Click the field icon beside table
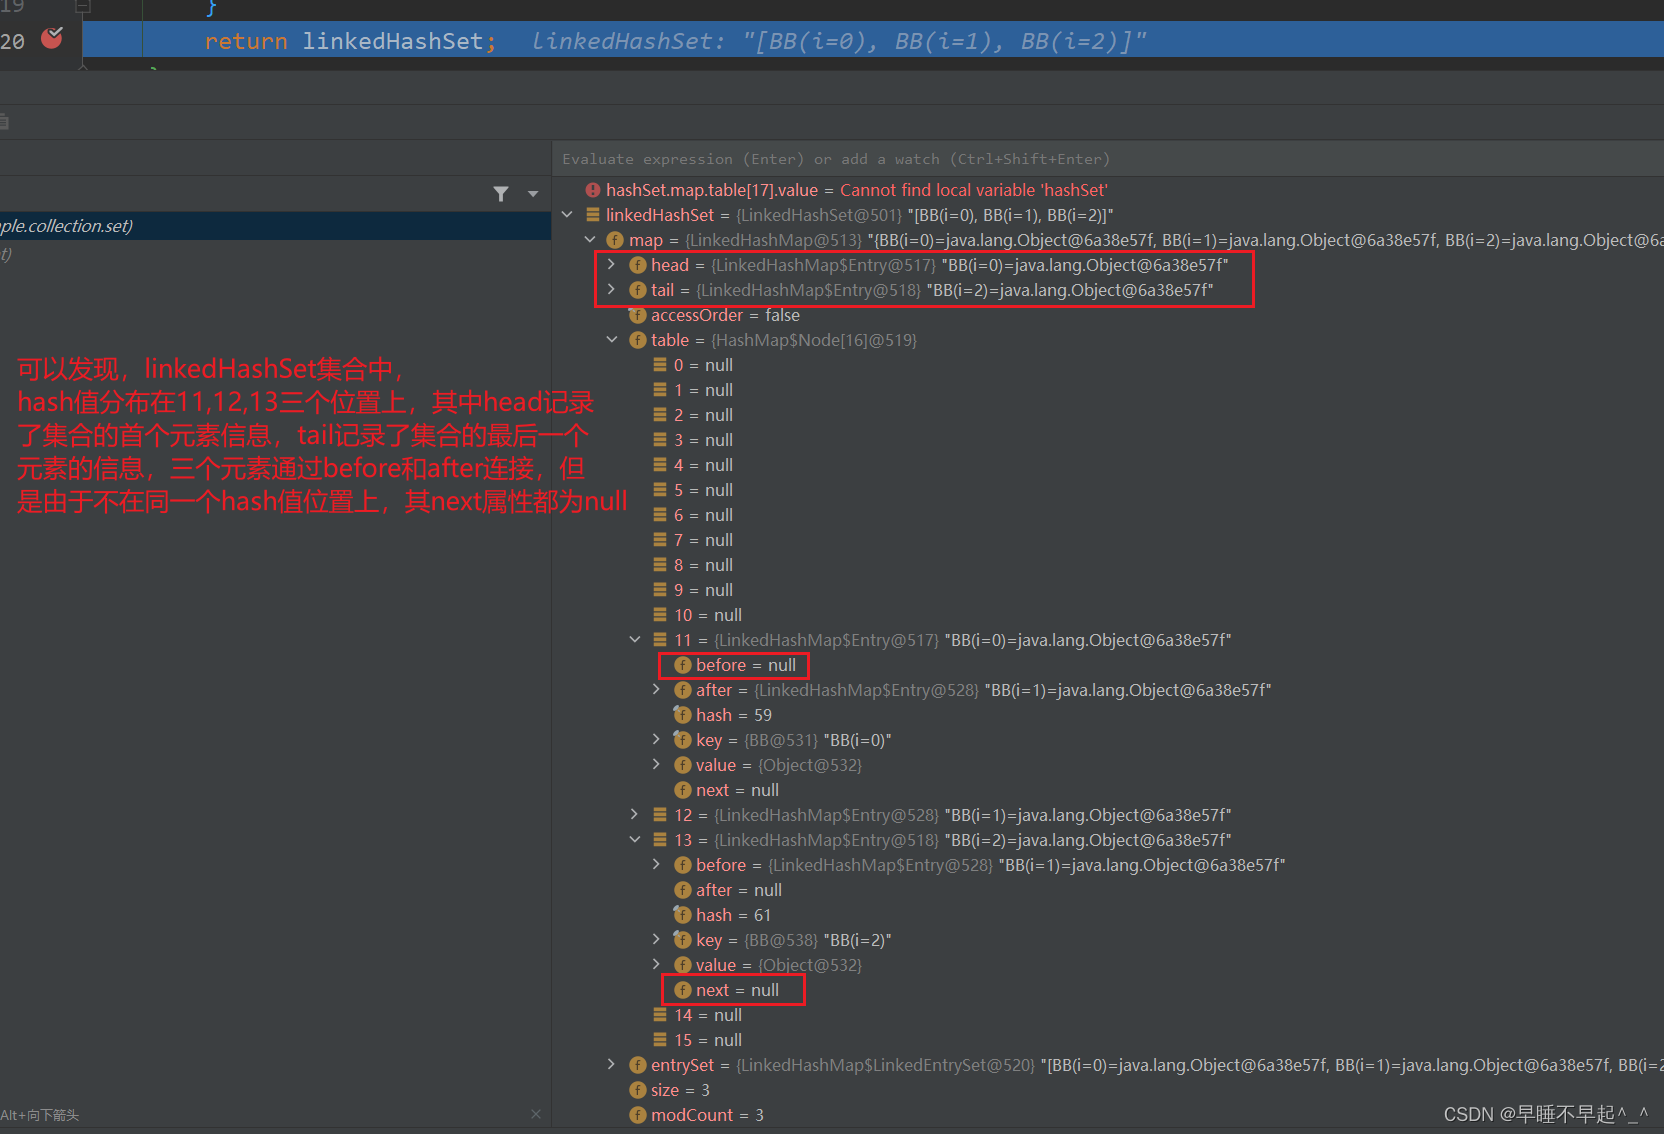The width and height of the screenshot is (1664, 1134). 638,340
